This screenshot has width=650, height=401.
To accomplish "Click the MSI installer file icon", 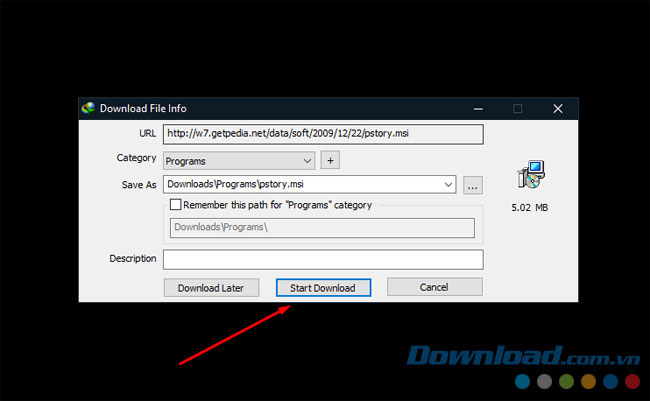I will tap(527, 176).
